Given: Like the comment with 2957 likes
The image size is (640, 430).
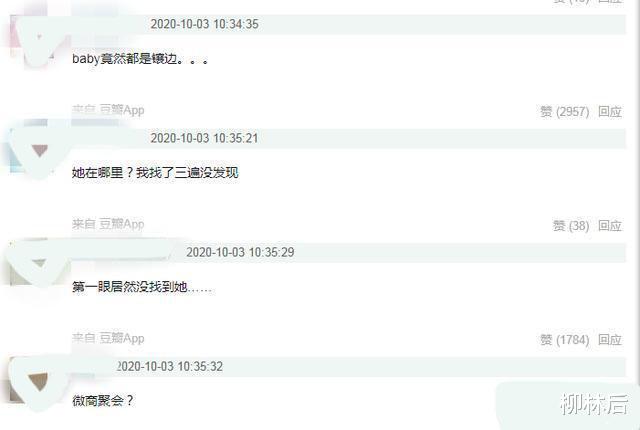Looking at the screenshot, I should (x=564, y=111).
